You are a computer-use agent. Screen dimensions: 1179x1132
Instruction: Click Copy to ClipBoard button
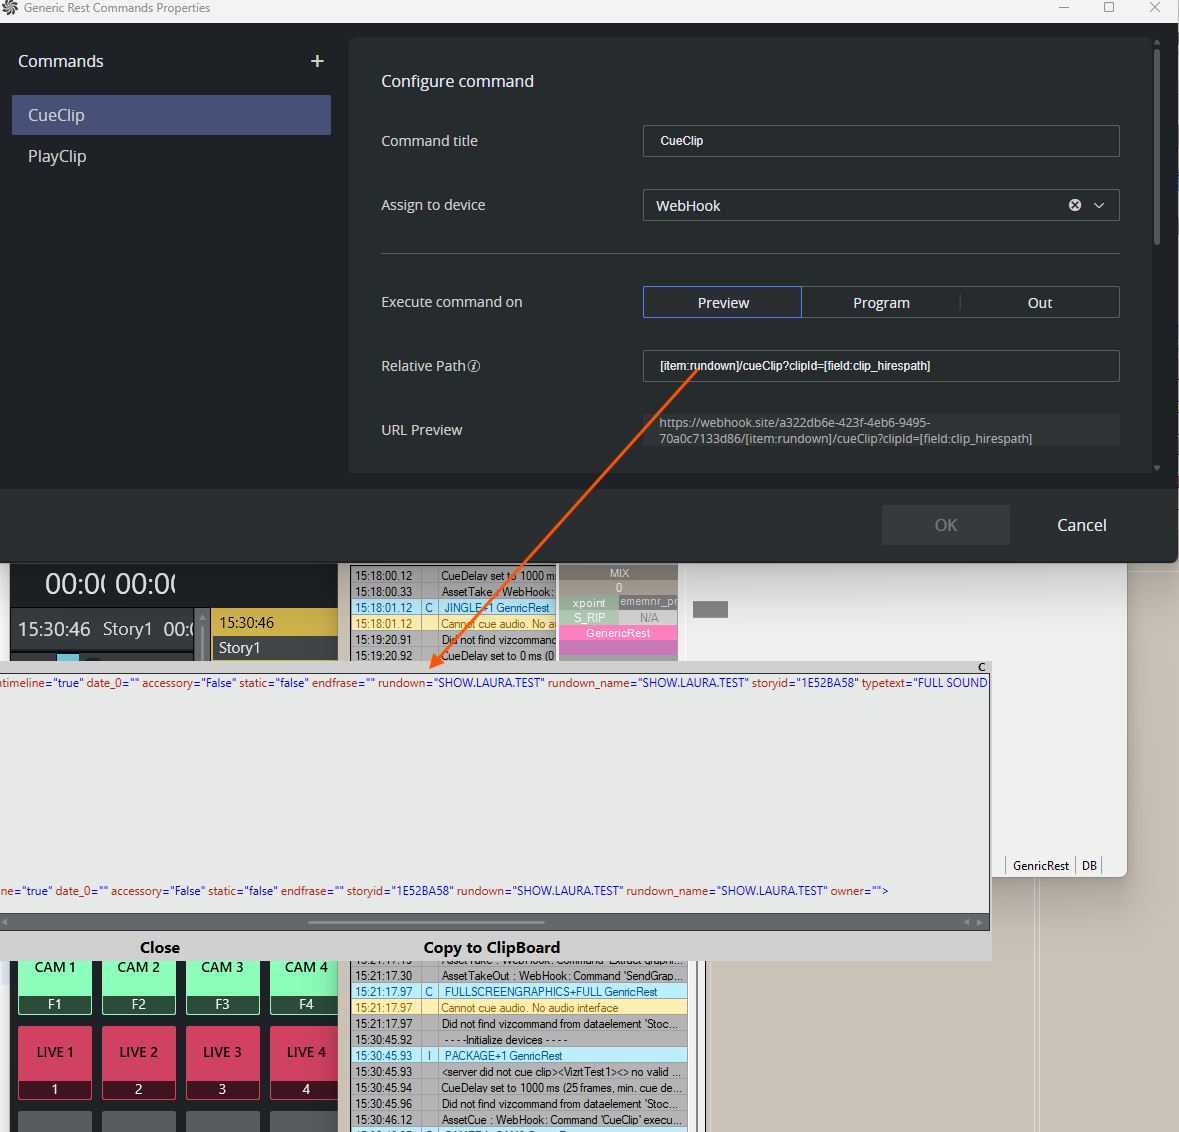point(491,947)
